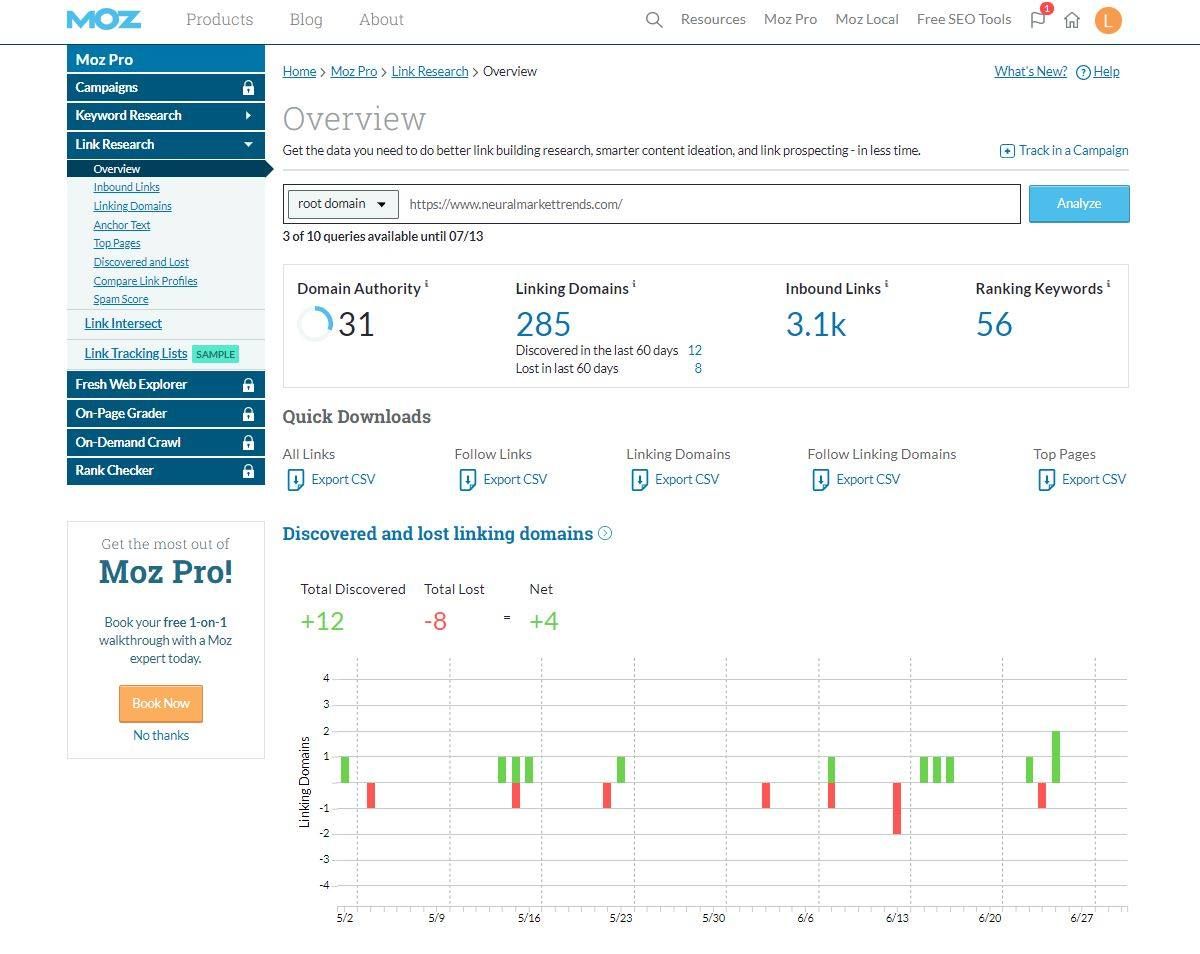Select Compare Link Profiles in the sidebar

[x=146, y=282]
